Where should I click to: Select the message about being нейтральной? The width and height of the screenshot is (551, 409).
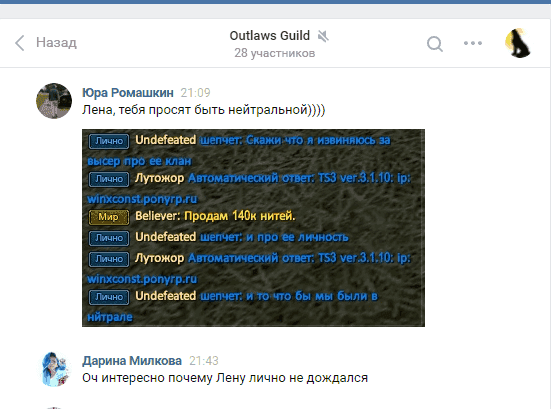(x=203, y=110)
